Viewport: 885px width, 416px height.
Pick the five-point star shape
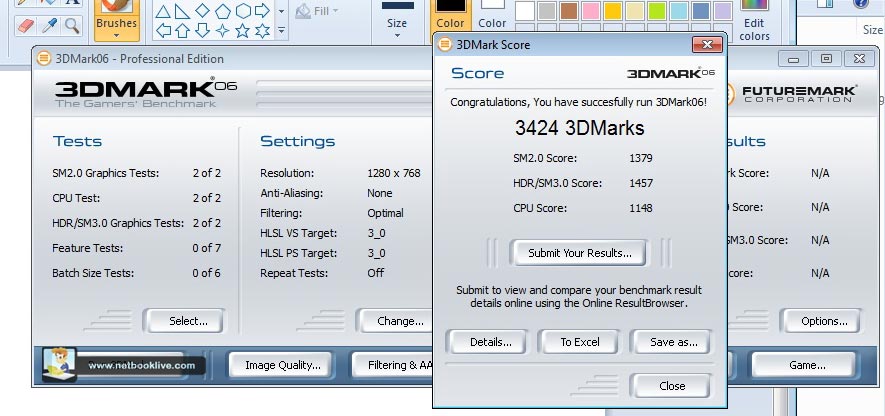coord(243,30)
